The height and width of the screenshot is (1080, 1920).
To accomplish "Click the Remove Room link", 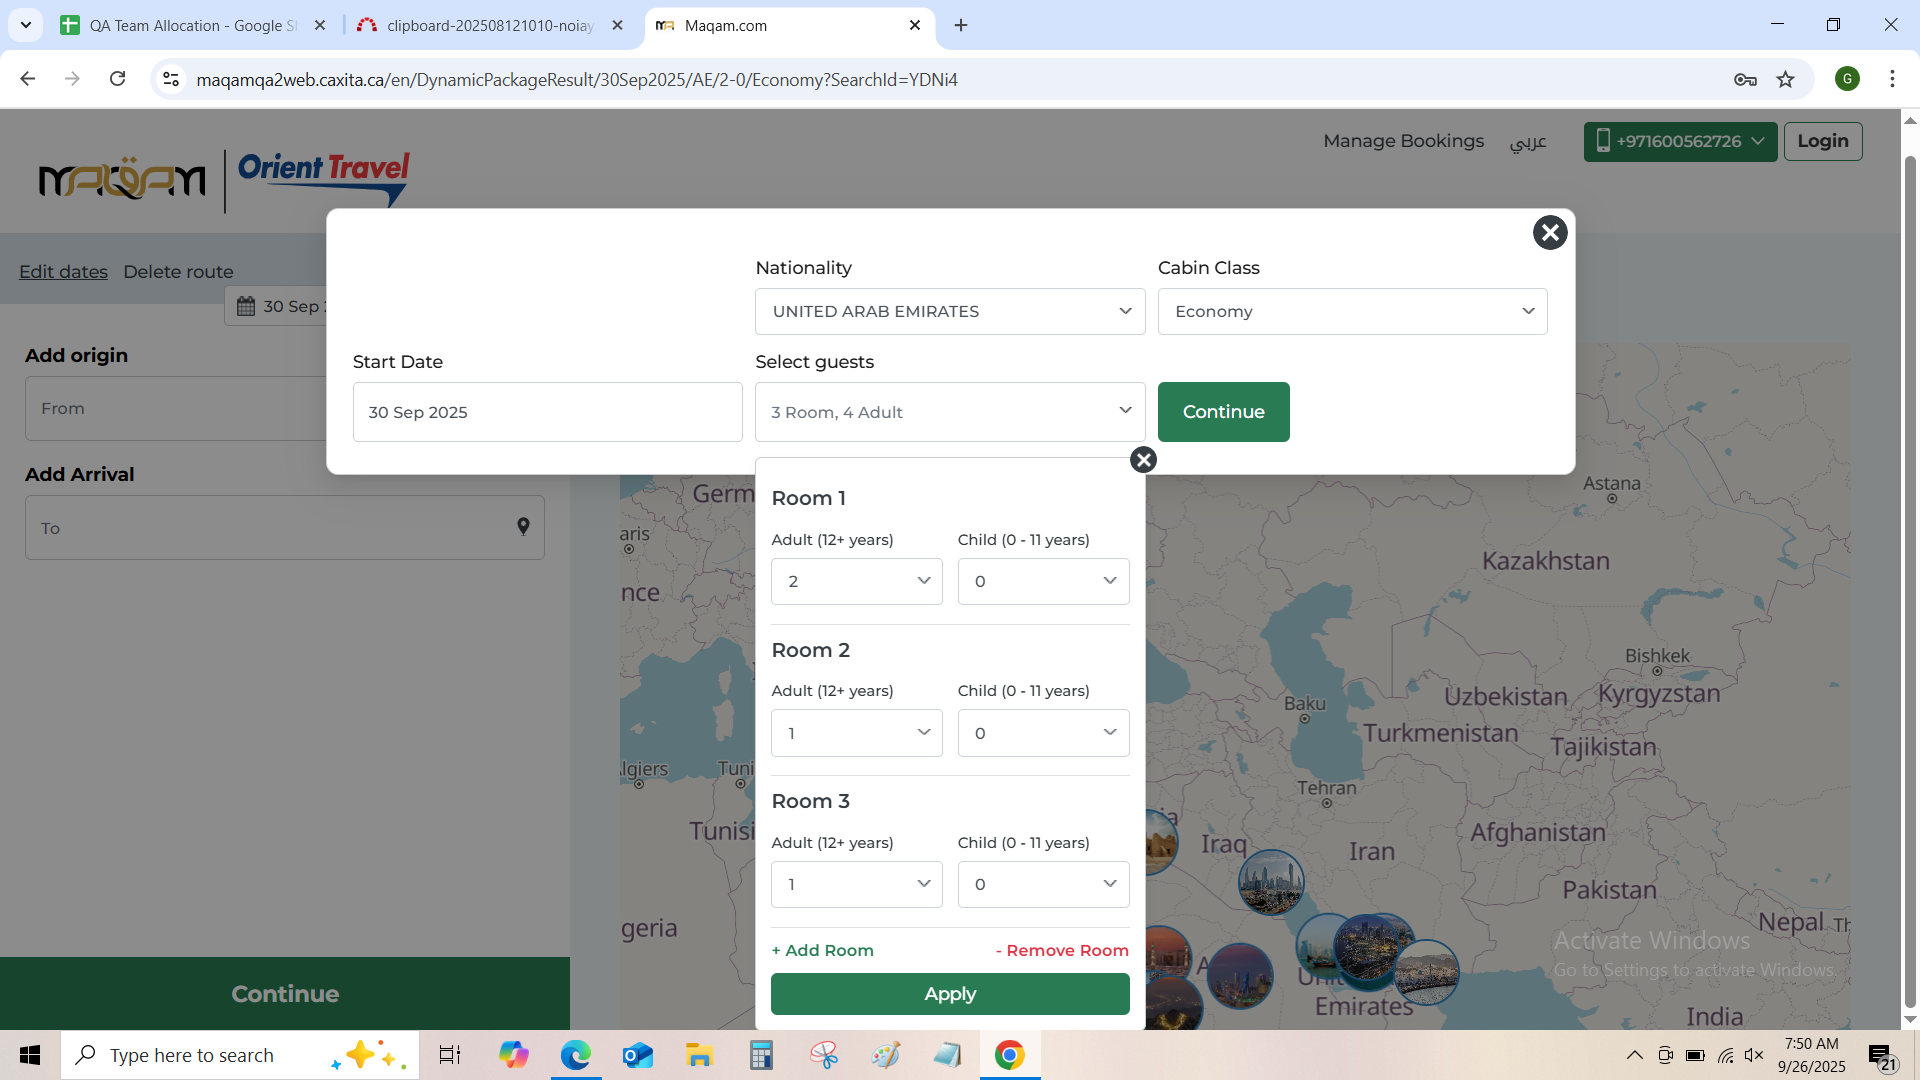I will point(1062,950).
